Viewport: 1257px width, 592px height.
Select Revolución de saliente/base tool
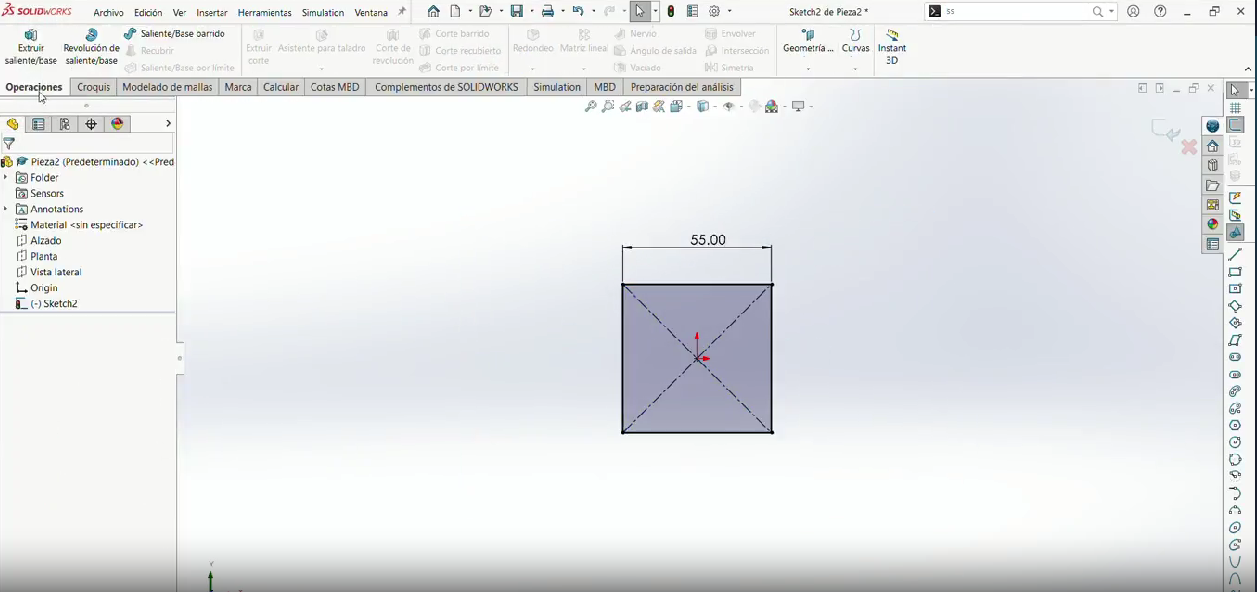pyautogui.click(x=91, y=47)
